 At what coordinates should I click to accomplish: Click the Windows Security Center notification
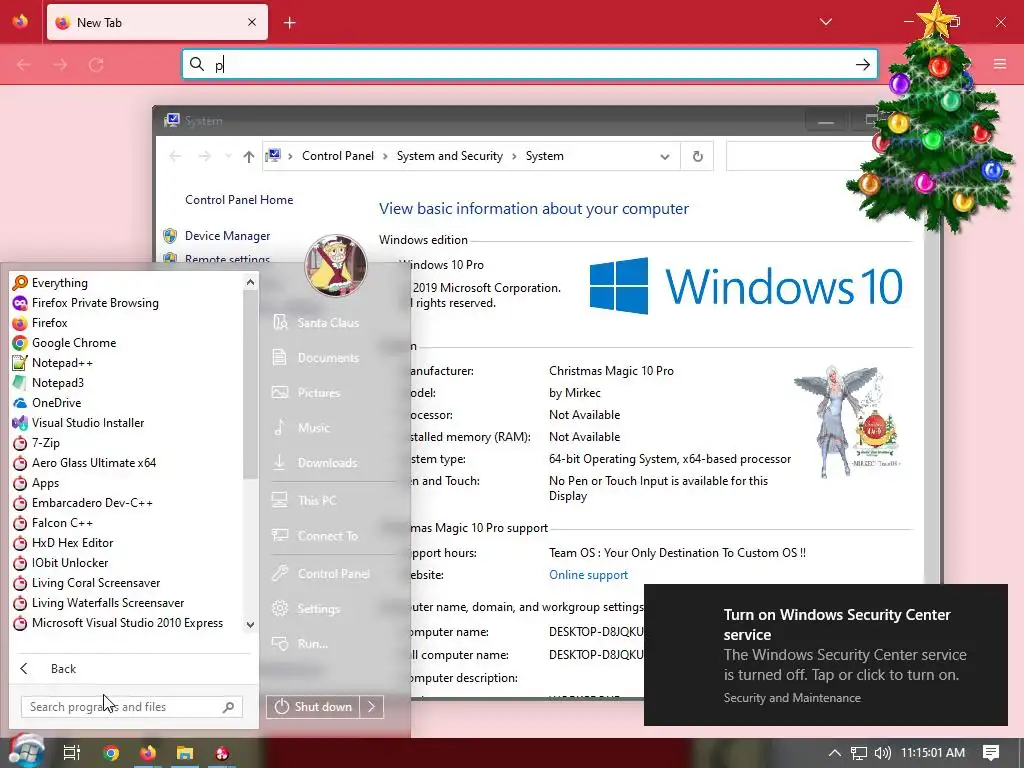coord(825,655)
